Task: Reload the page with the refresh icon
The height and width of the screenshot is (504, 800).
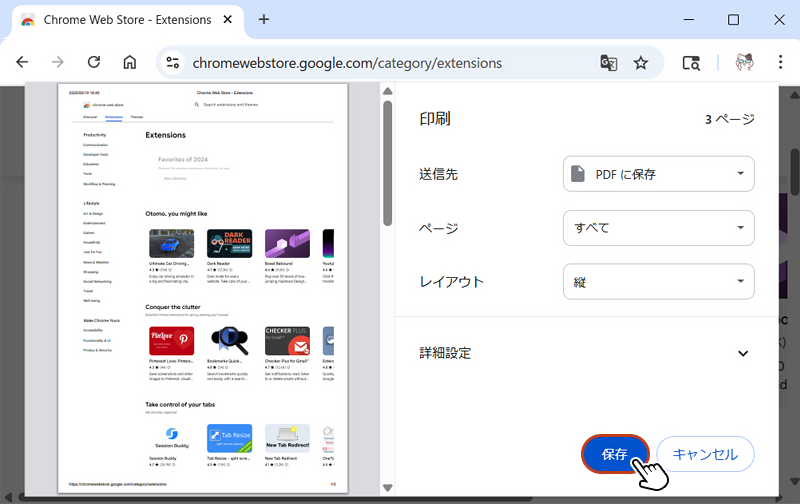Action: tap(94, 62)
